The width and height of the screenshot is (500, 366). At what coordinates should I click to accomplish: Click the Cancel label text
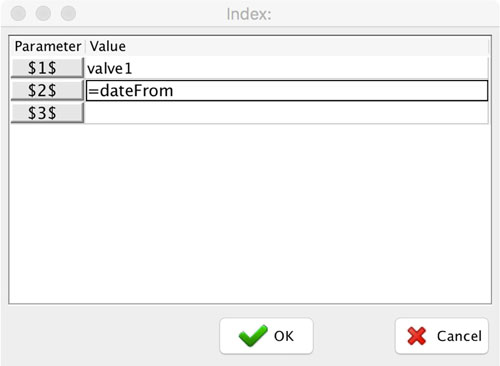point(459,336)
